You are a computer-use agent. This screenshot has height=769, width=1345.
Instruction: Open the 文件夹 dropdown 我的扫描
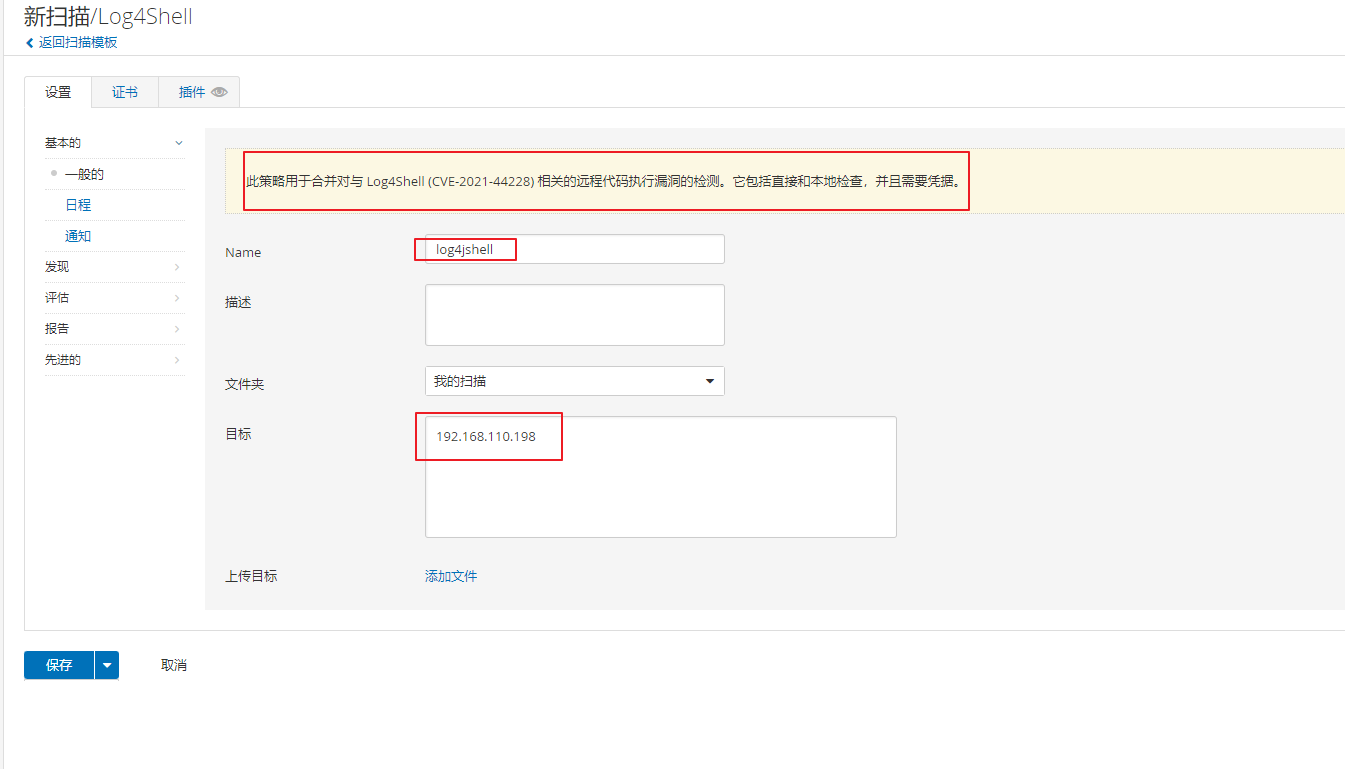pos(574,381)
